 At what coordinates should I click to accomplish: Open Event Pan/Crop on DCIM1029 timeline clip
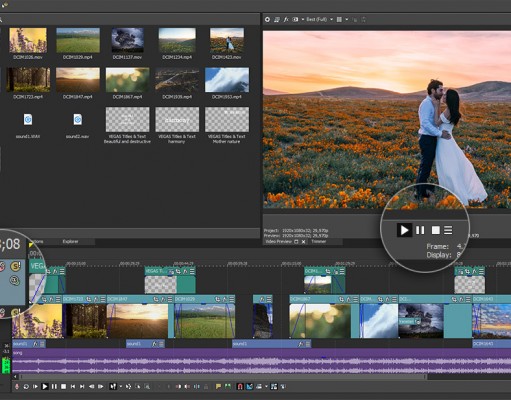[x=218, y=299]
